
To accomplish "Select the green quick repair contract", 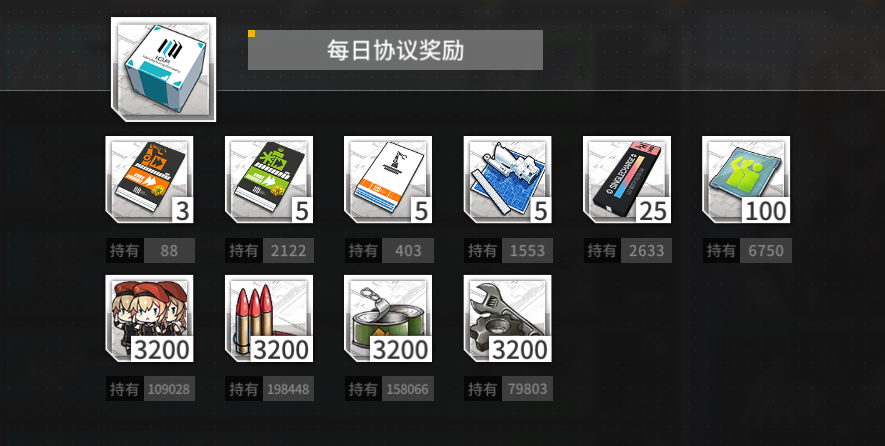I will coord(269,180).
